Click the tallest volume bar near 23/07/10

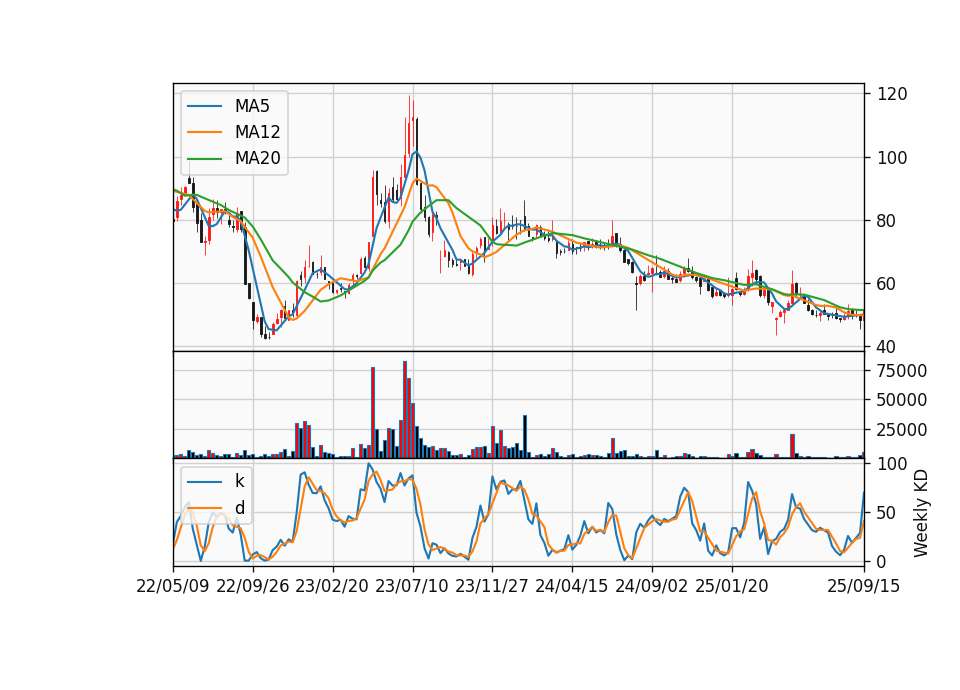tap(405, 410)
